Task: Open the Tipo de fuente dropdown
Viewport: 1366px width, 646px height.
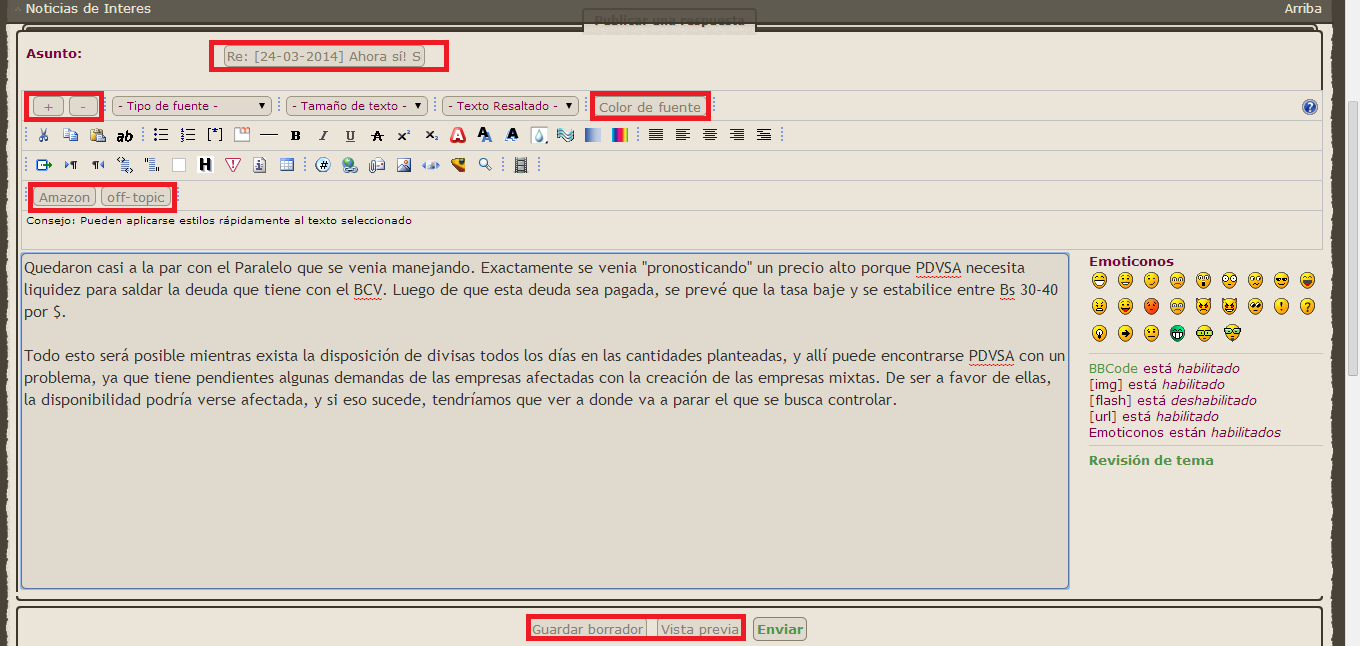Action: click(191, 106)
